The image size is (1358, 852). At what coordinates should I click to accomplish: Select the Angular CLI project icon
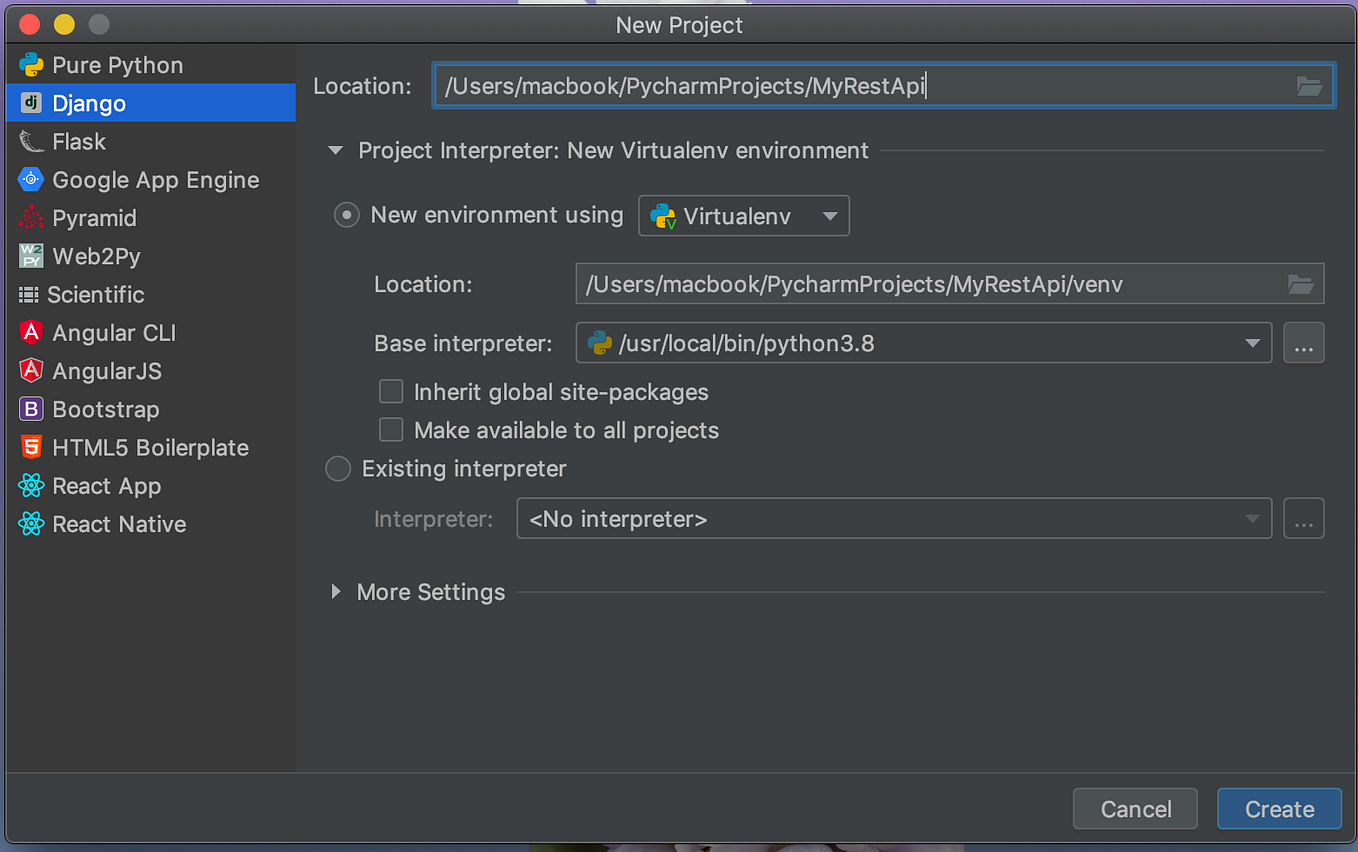(x=32, y=332)
